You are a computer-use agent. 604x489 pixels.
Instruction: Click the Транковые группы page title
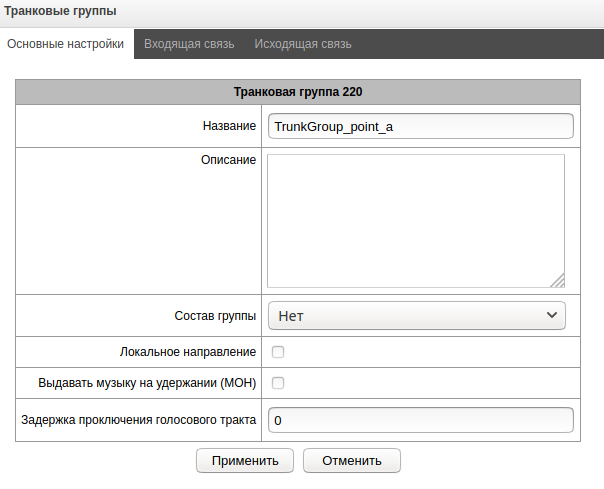(61, 12)
